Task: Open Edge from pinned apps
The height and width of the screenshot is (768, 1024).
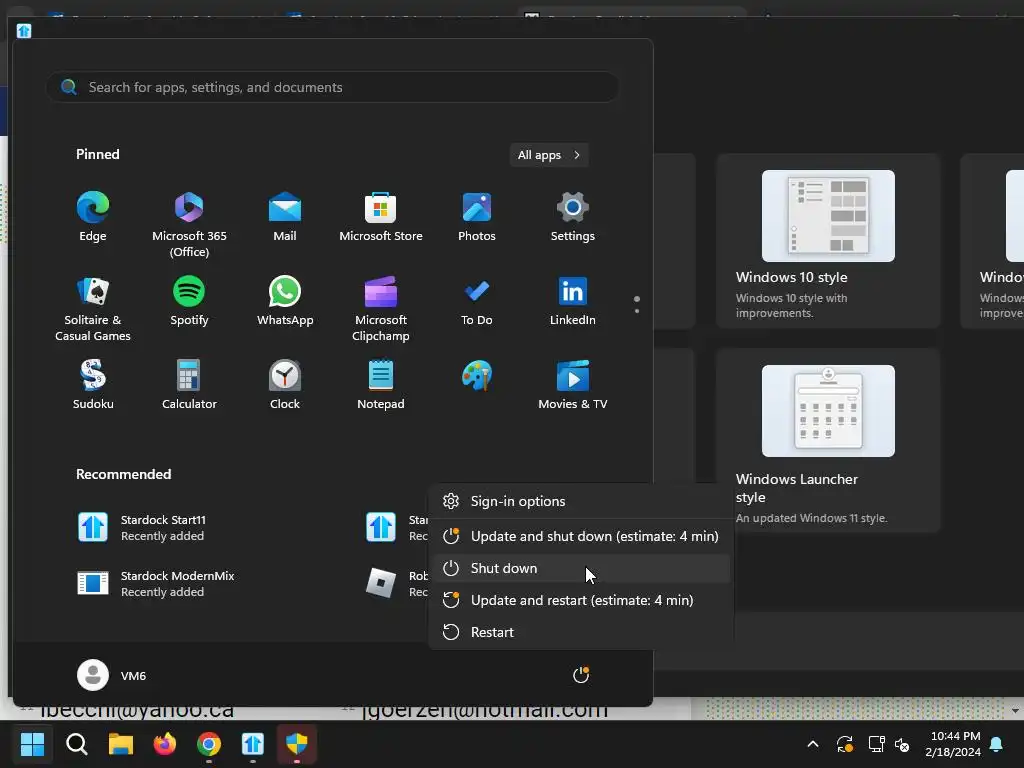Action: click(x=93, y=217)
